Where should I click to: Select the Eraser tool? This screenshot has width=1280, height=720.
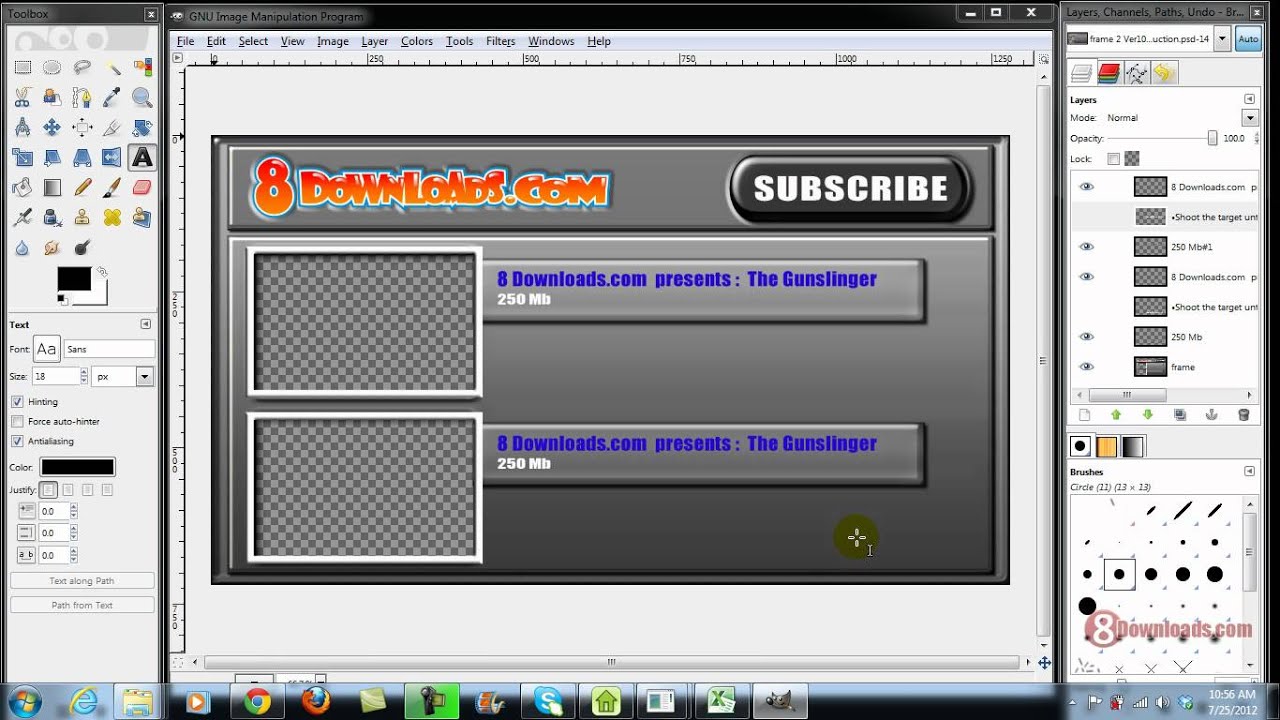tap(142, 188)
